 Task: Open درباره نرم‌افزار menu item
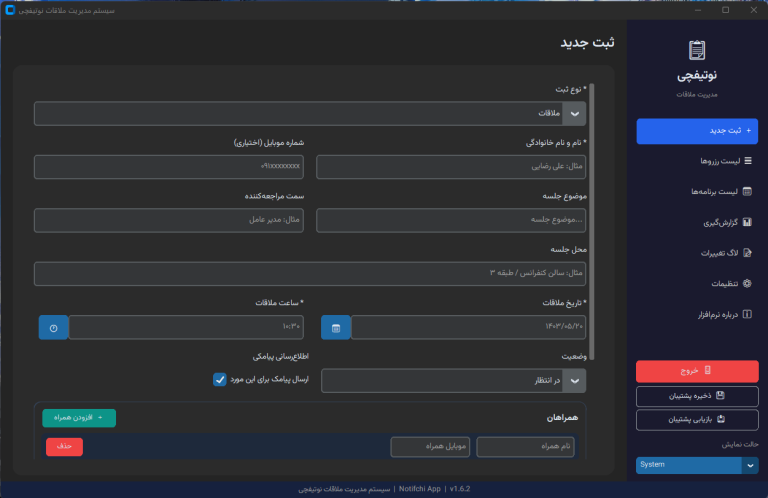pos(697,314)
